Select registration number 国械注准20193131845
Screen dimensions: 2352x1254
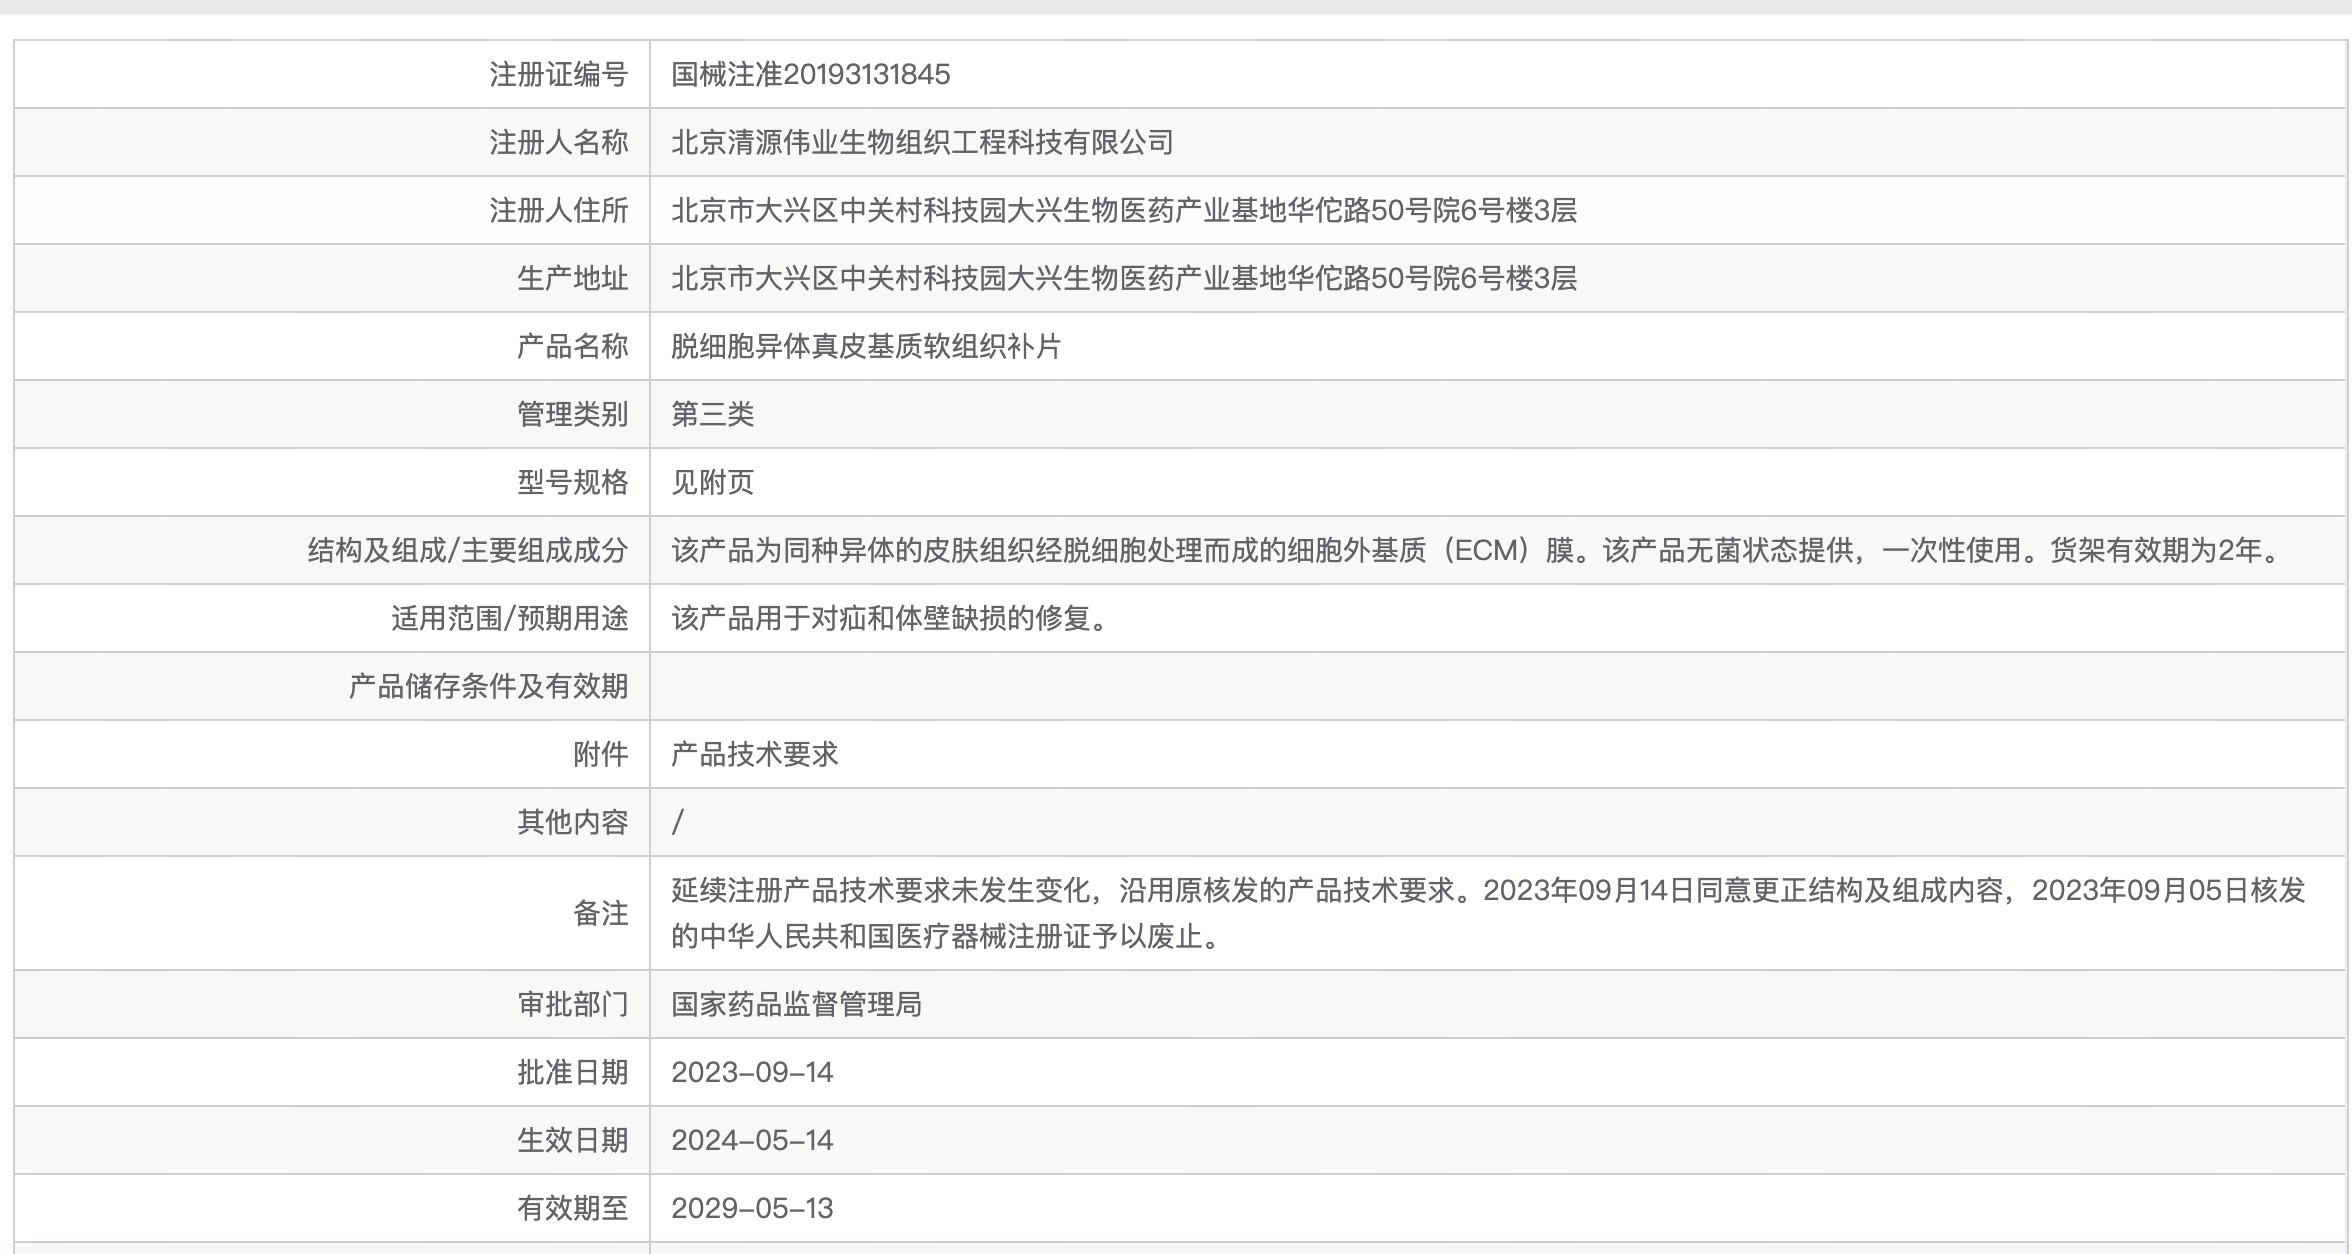click(810, 75)
